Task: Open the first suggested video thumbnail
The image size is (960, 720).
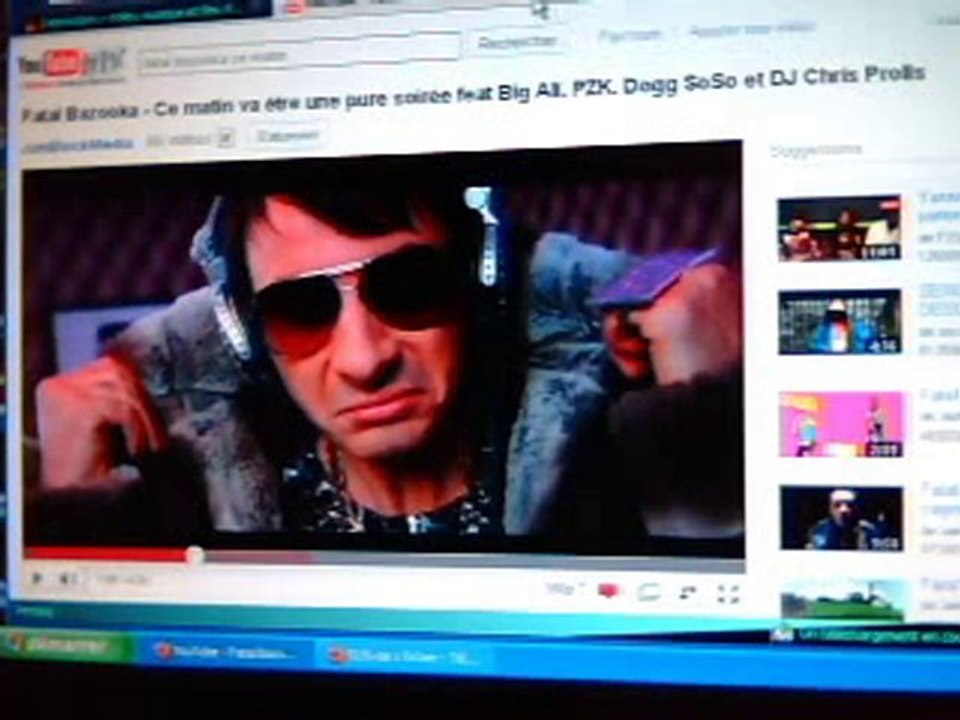Action: click(839, 228)
